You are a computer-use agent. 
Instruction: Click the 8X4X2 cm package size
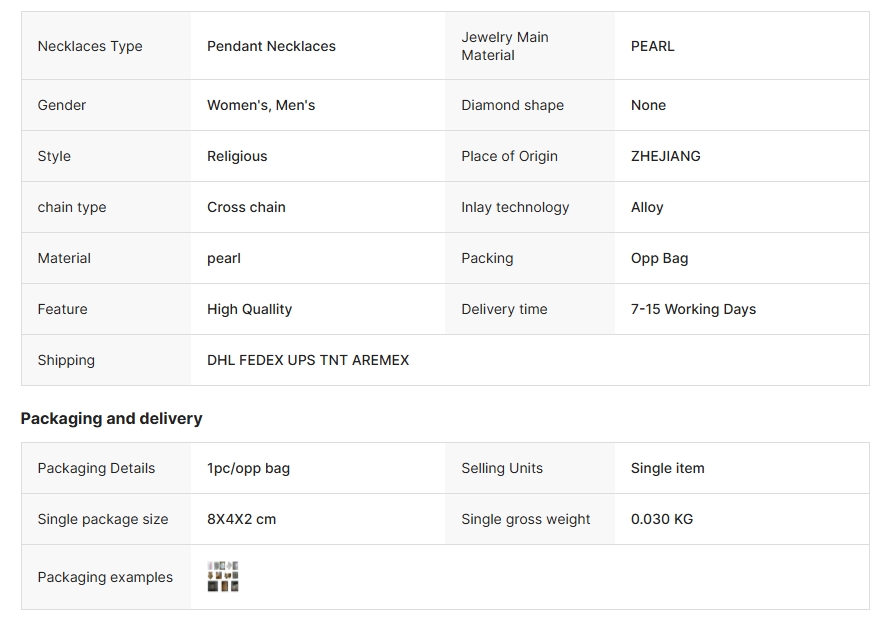(241, 519)
